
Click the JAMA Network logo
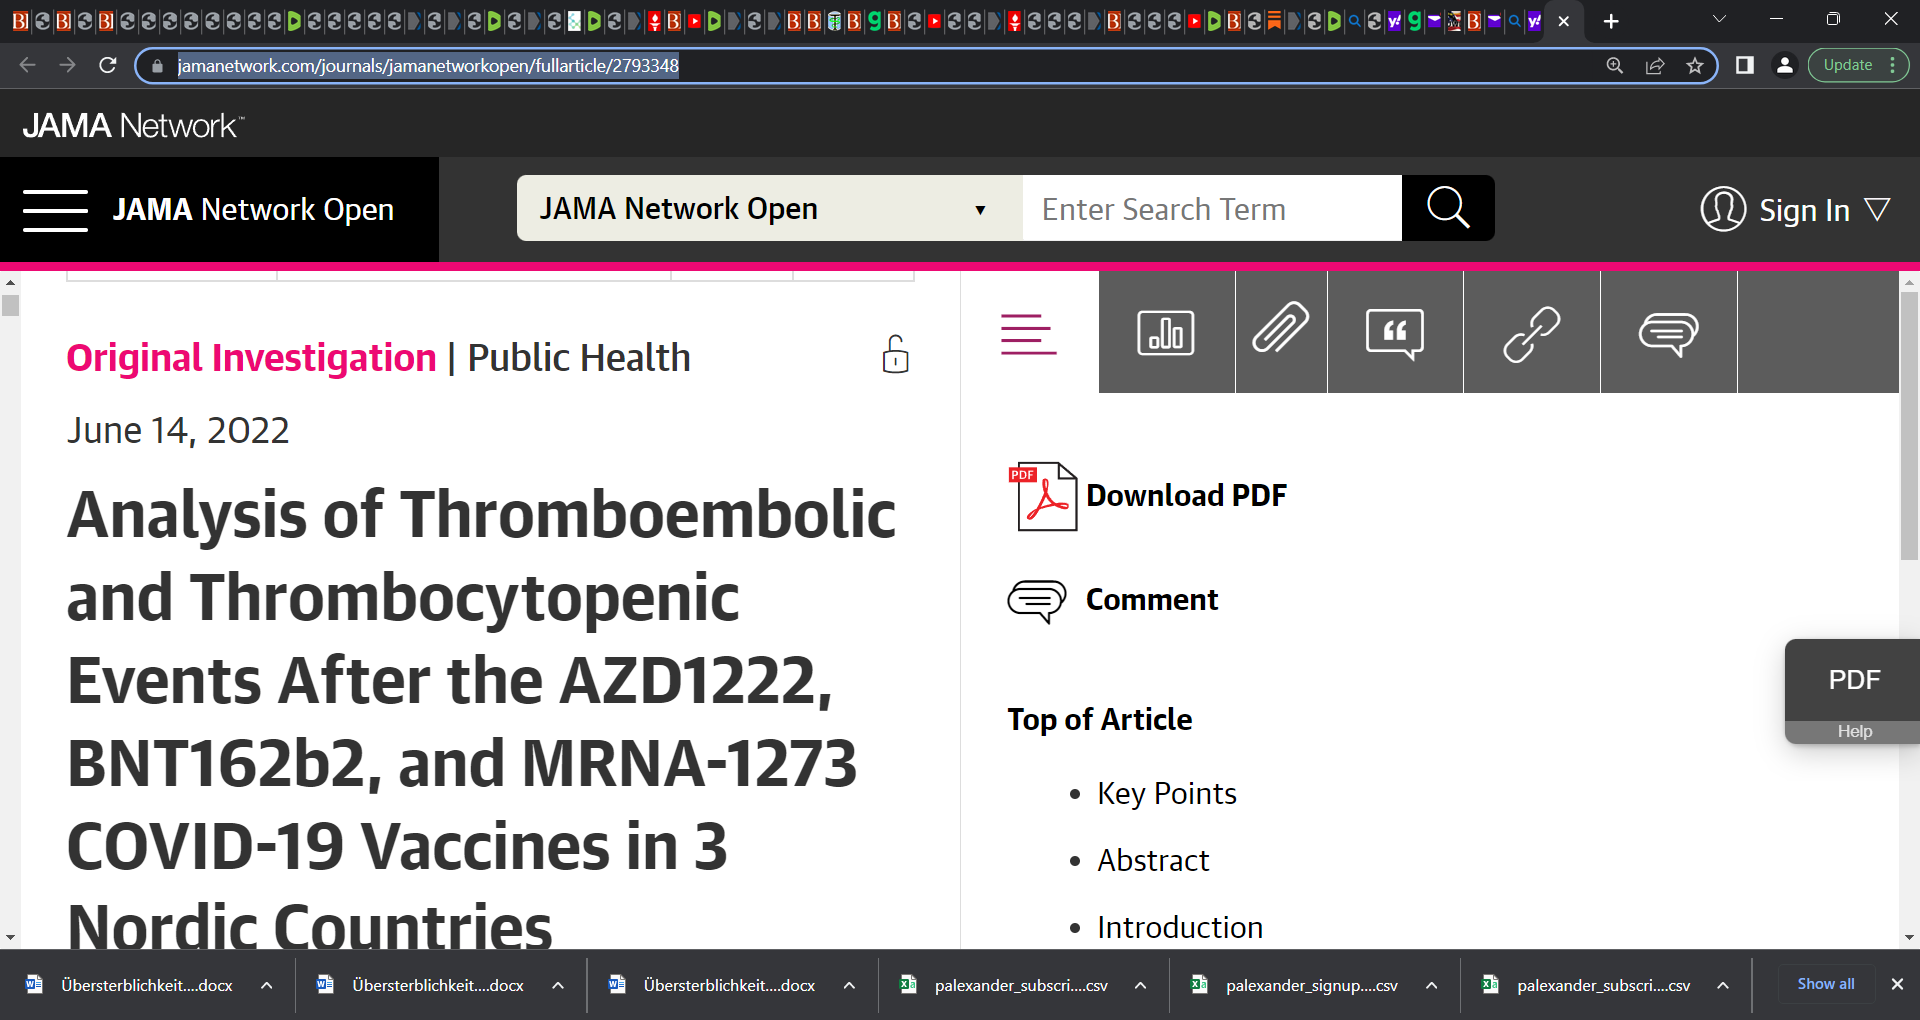click(x=133, y=126)
